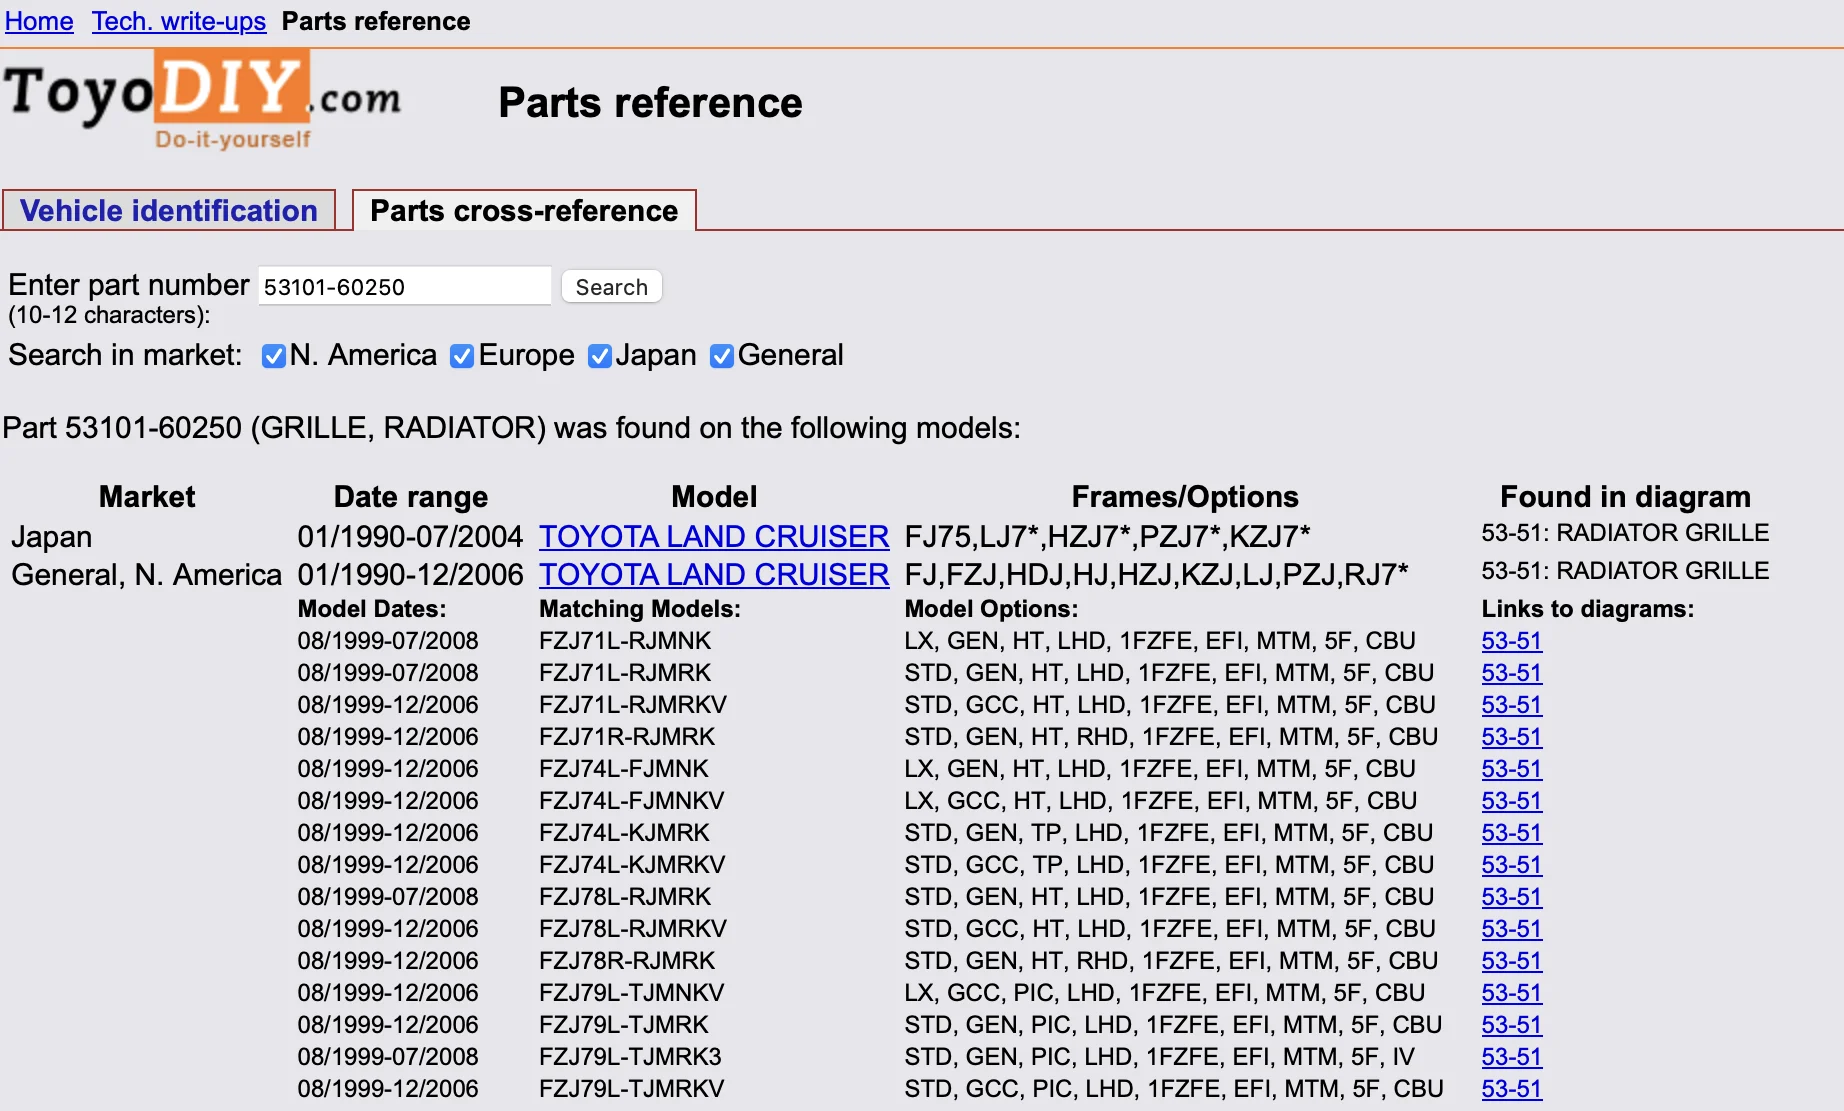Open 53-51 diagram for FZJ78L-RJMRKV
Viewport: 1844px width, 1111px height.
pos(1511,929)
